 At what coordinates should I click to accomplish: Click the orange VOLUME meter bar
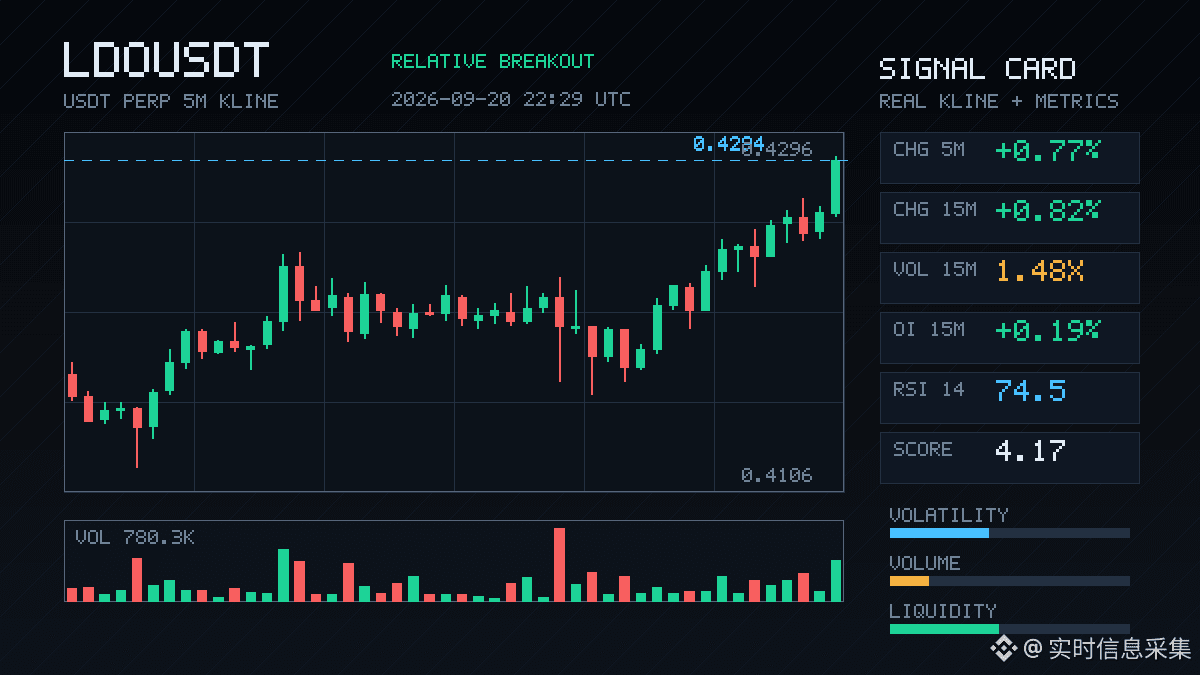909,581
